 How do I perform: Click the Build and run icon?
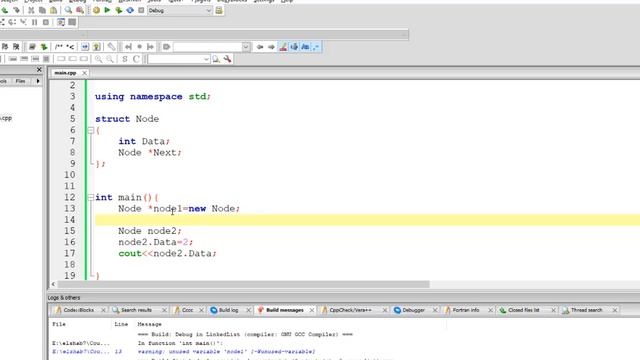119,10
